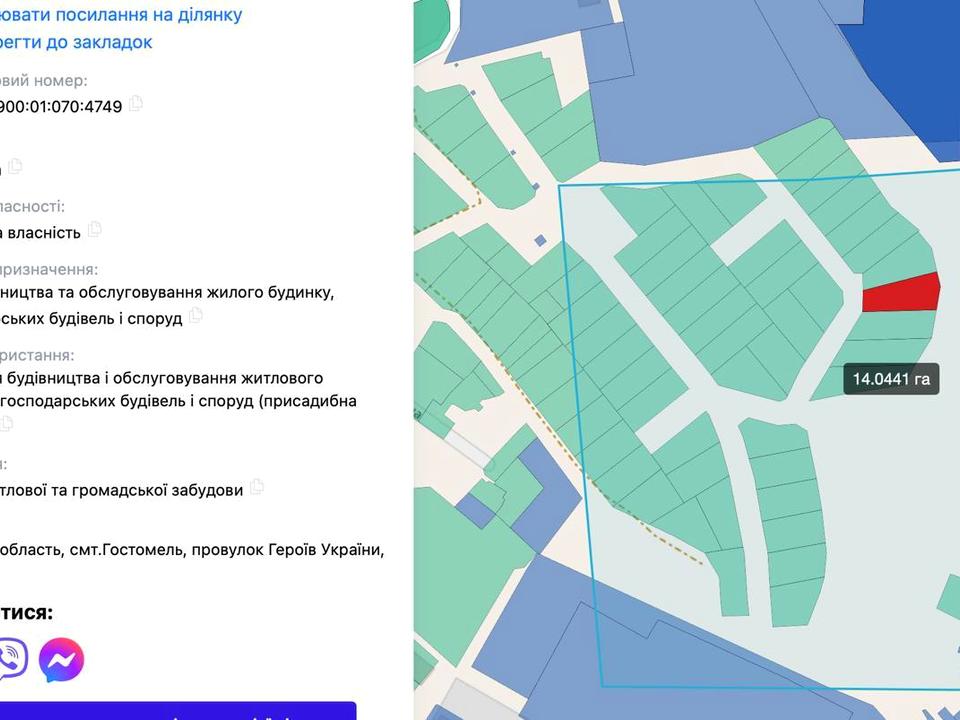Screen dimensions: 960x720
Task: Copy the cadastral number 070:4749
Action: pos(136,104)
